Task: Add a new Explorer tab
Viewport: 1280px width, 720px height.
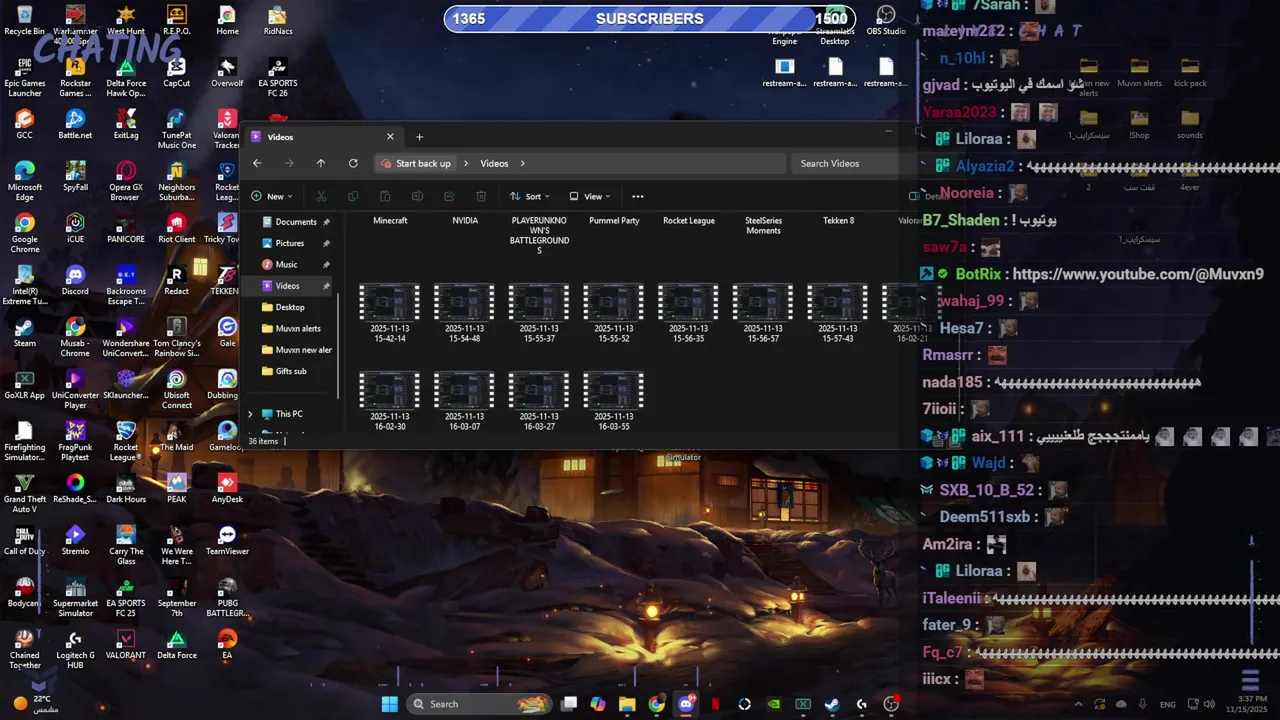Action: (x=419, y=137)
